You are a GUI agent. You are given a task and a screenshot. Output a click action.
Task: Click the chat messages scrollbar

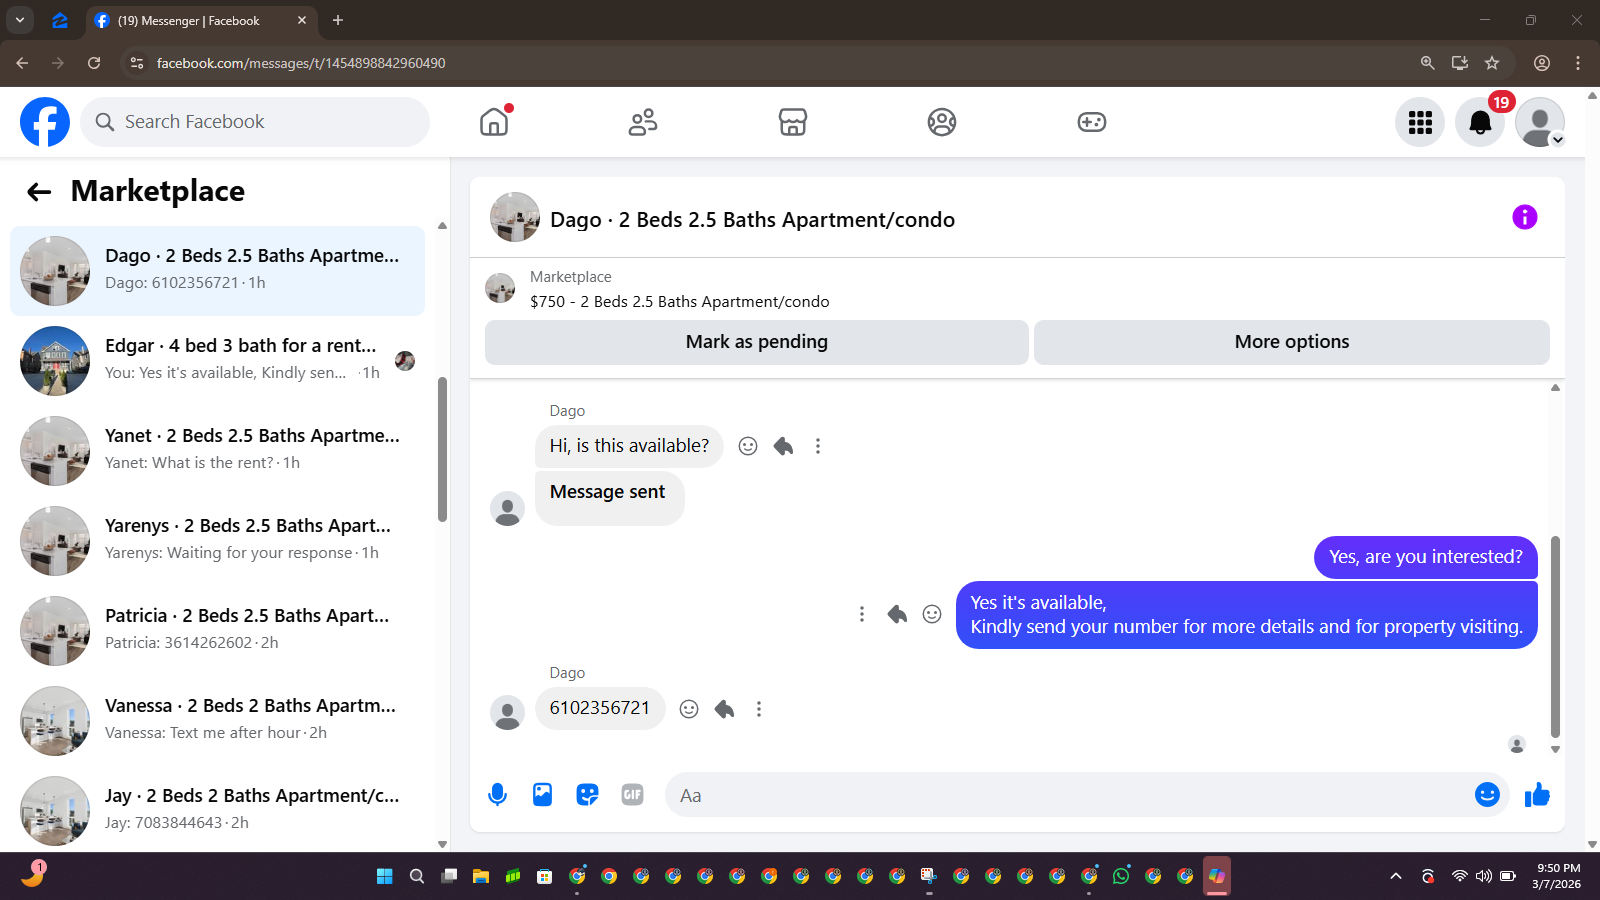coord(1555,636)
